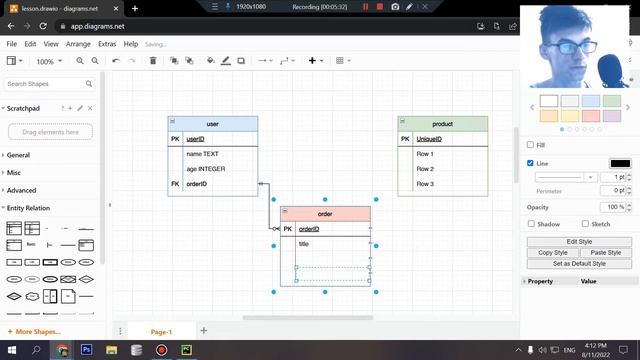This screenshot has width=640, height=360.
Task: Send selection to back icon
Action: coord(189,61)
